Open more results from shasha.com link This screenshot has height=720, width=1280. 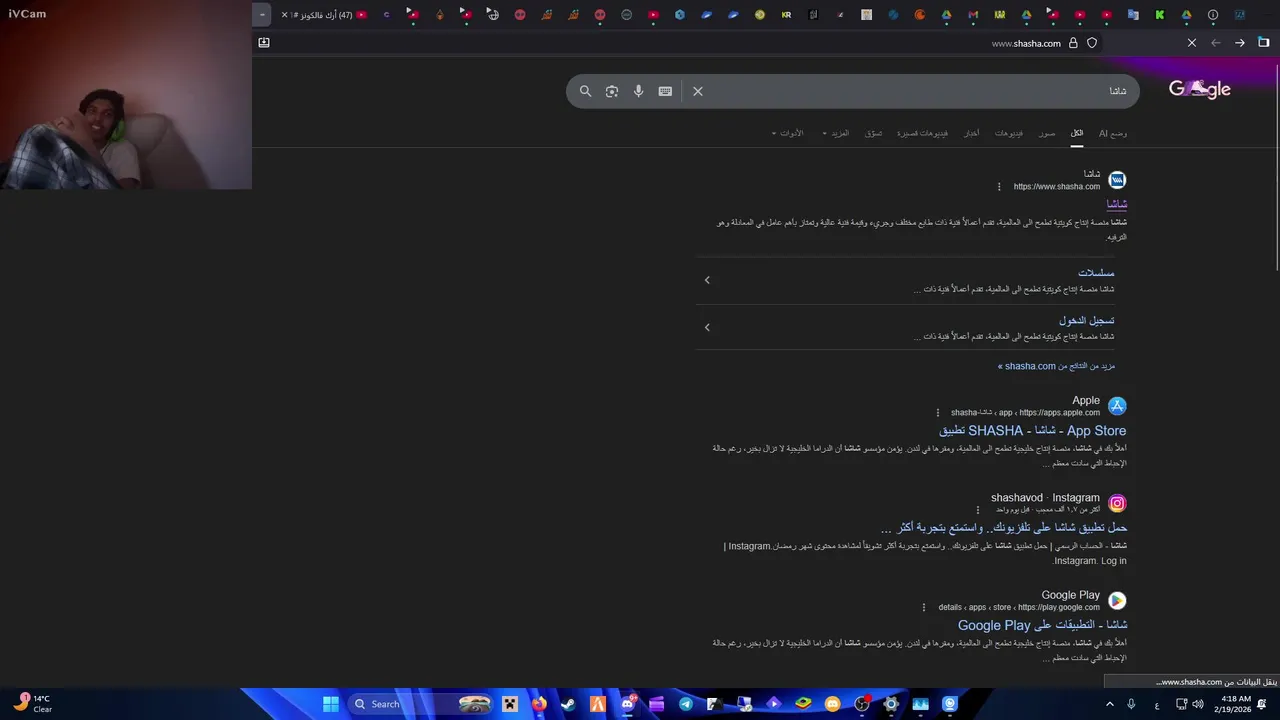[x=1056, y=366]
